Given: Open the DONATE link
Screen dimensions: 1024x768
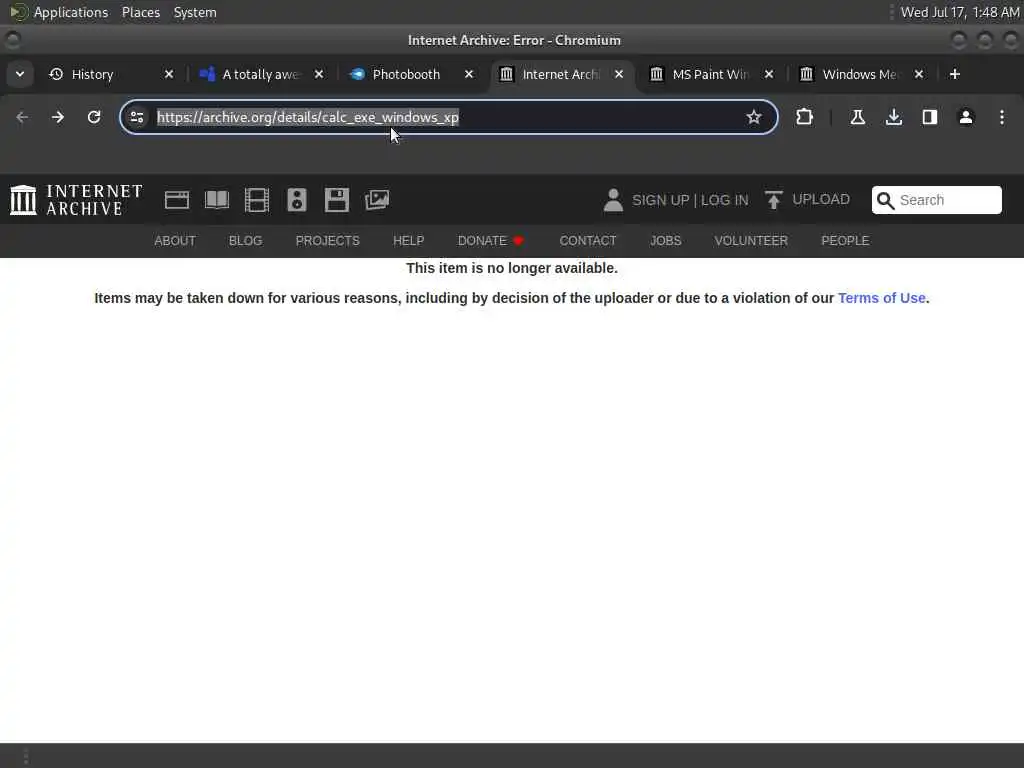Looking at the screenshot, I should point(490,241).
